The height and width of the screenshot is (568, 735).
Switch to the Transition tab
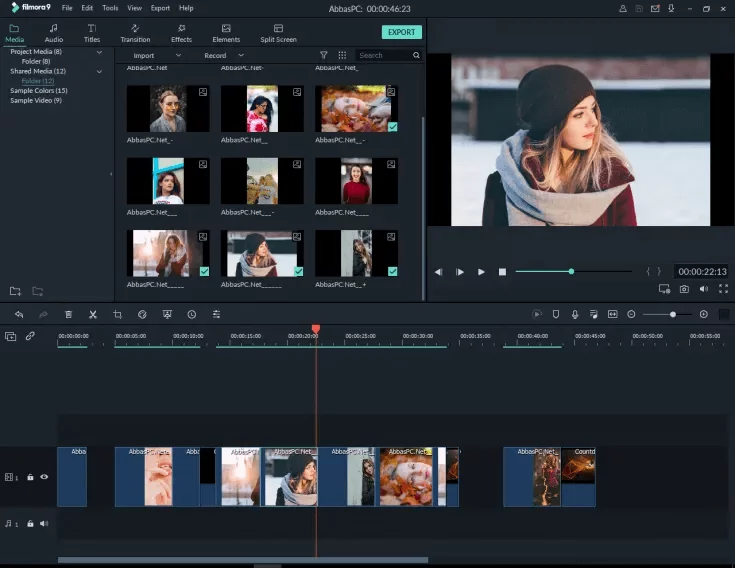[135, 33]
